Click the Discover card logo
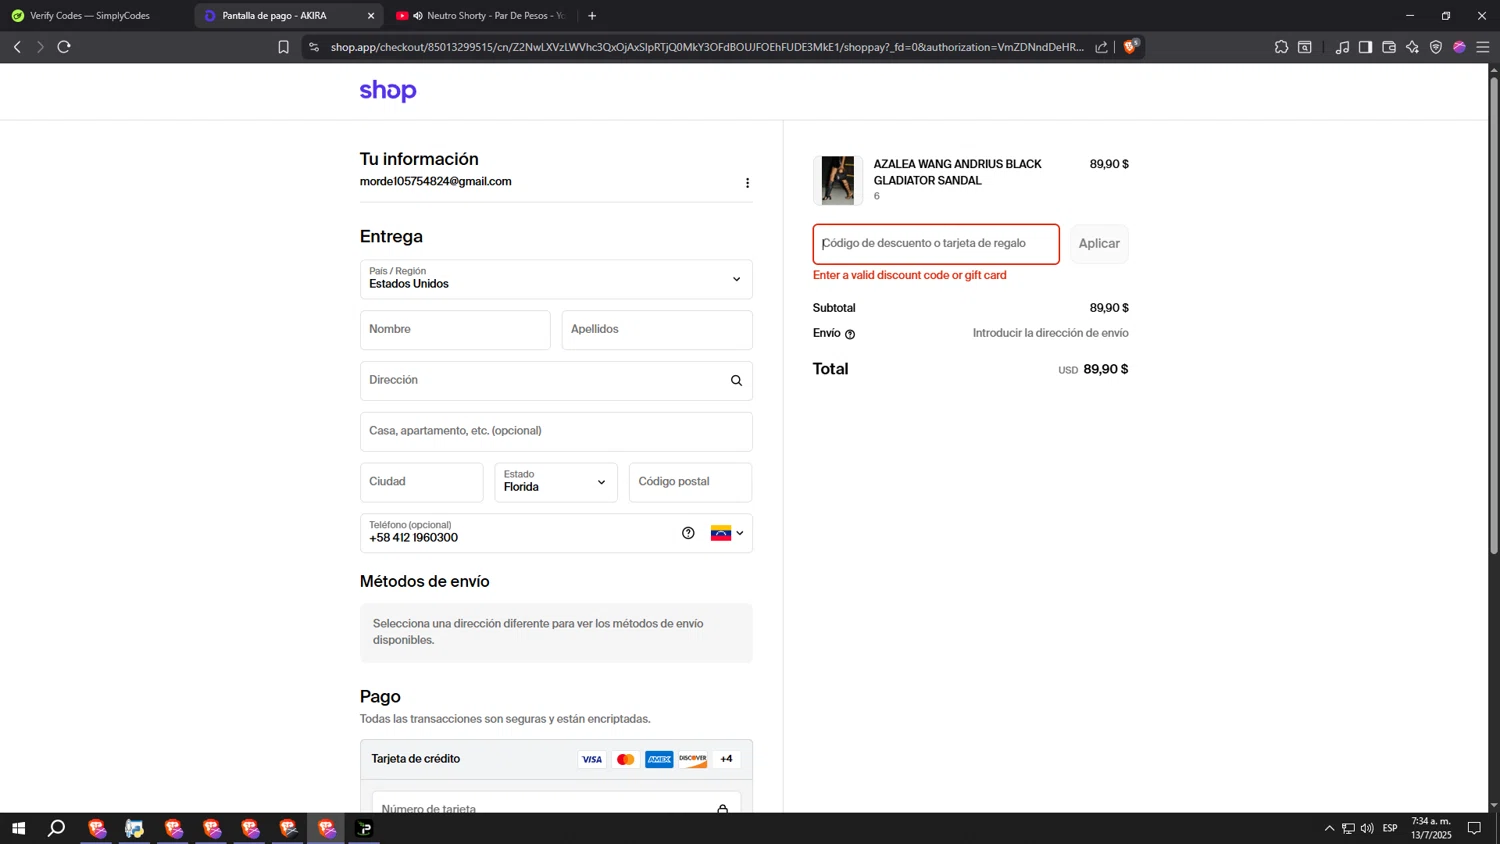The image size is (1500, 844). click(693, 760)
